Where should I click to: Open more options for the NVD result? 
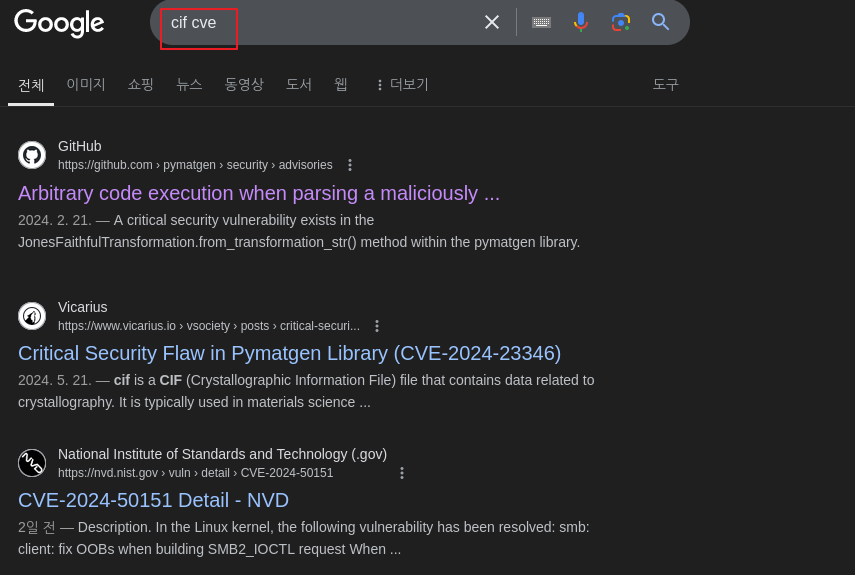coord(402,473)
